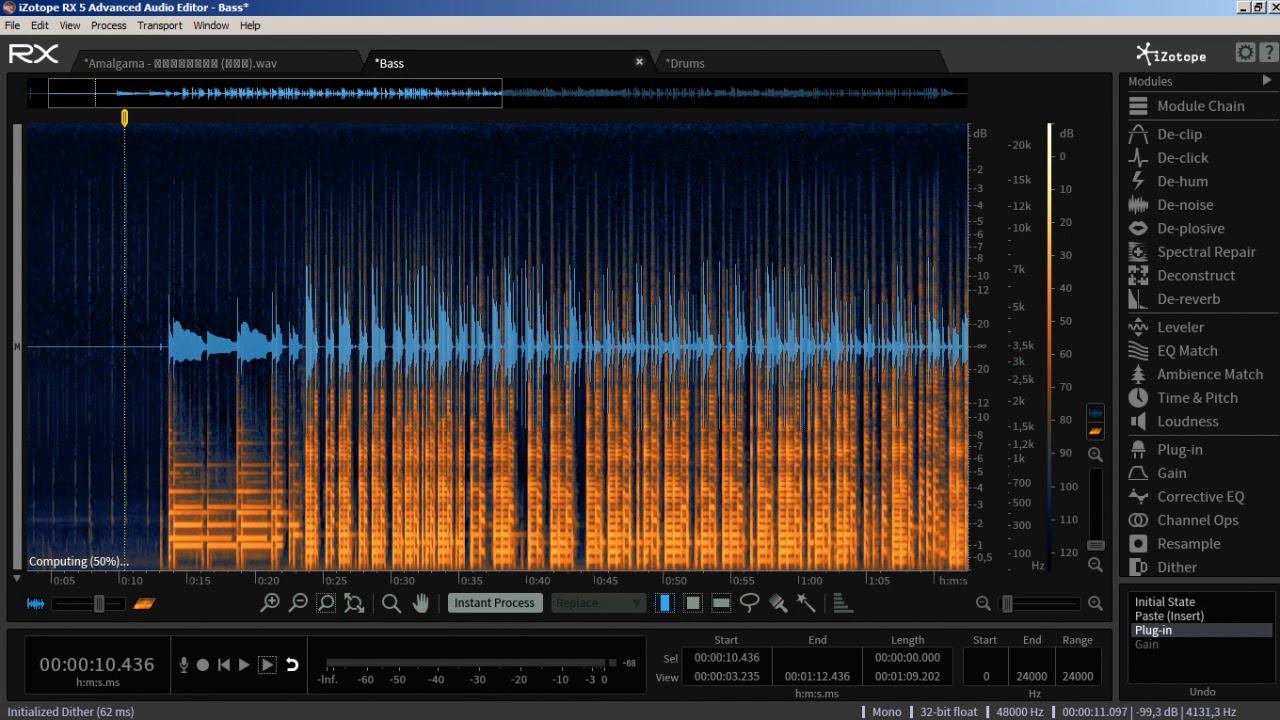Switch to the Amalgama wav tab
Screen dimensions: 1280x720
(215, 63)
